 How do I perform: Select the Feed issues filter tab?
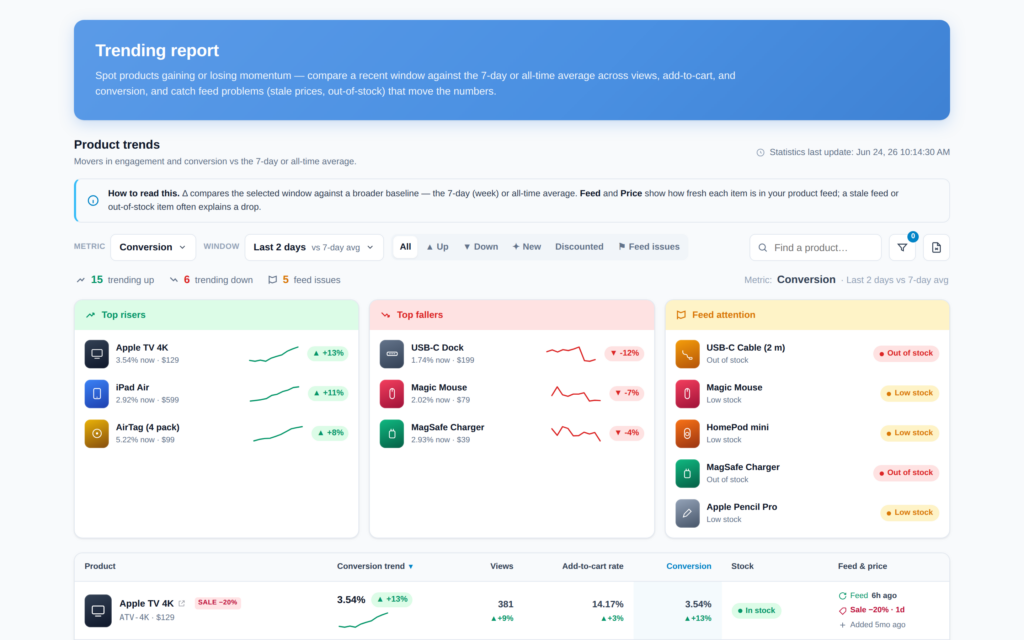click(649, 247)
